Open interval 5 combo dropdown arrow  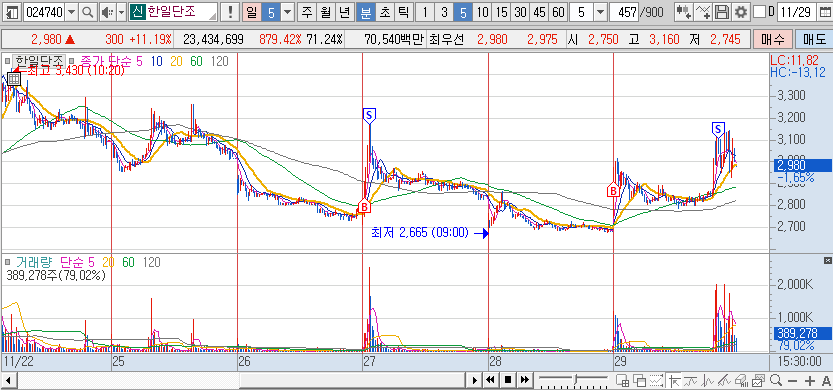[x=600, y=12]
